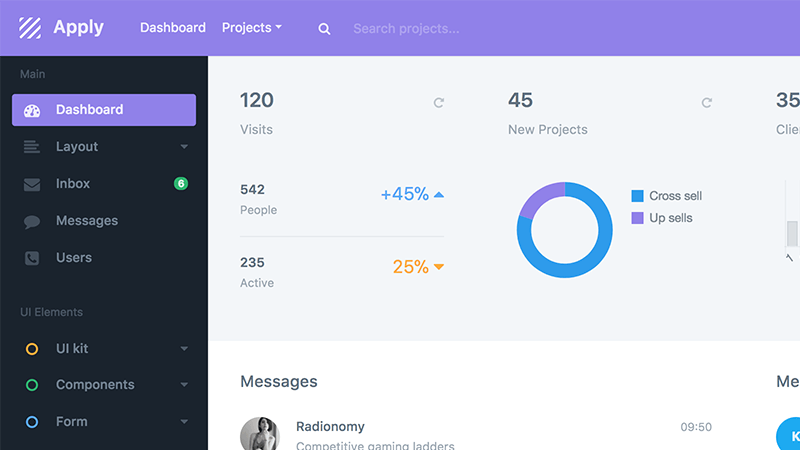
Task: Click the Apply brand name
Action: pos(79,28)
